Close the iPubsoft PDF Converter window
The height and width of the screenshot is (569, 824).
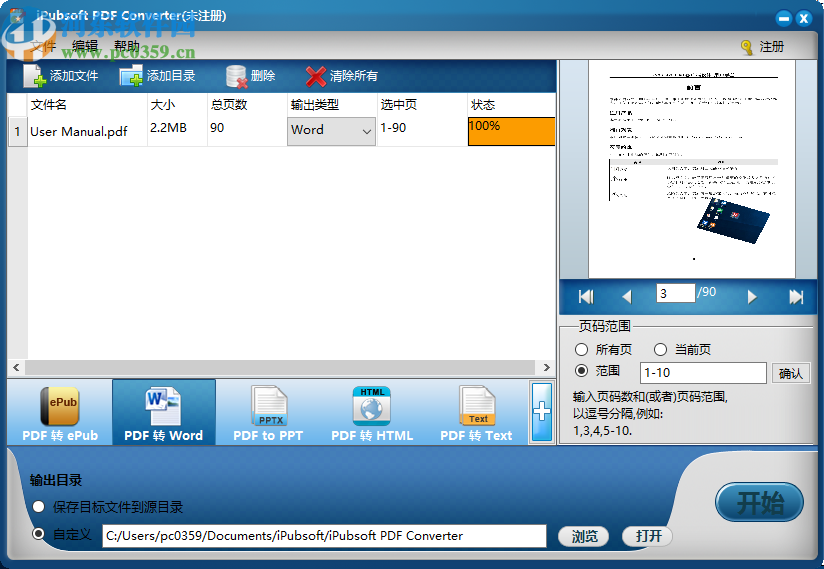pyautogui.click(x=804, y=18)
